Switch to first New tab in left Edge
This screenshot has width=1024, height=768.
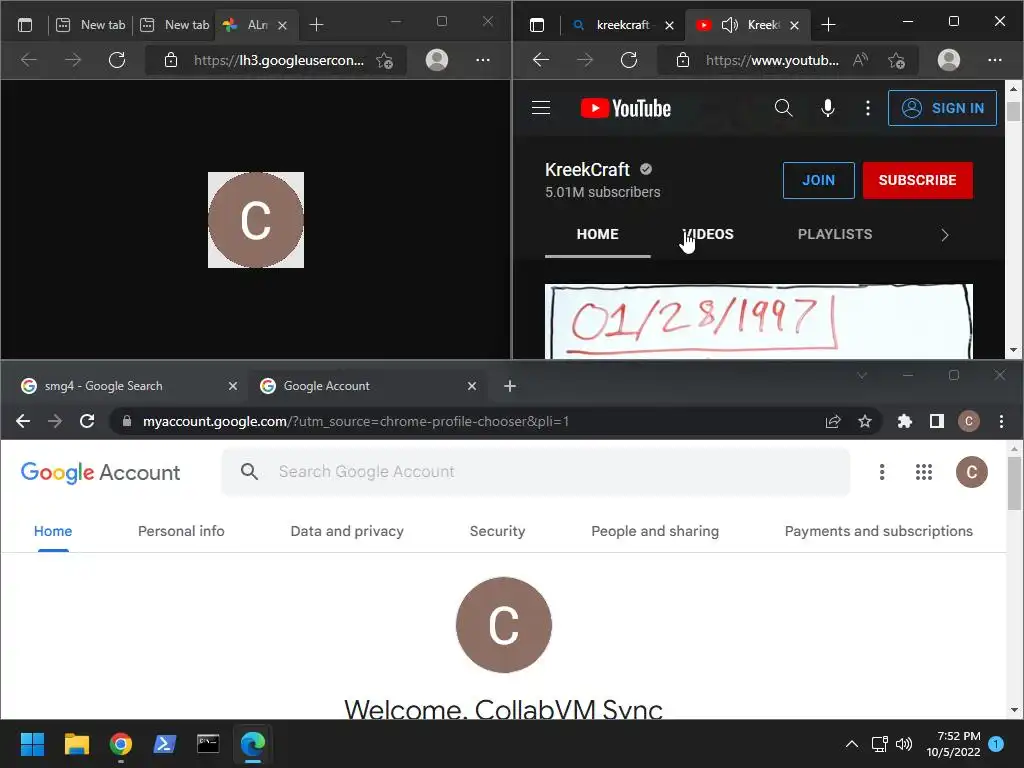pyautogui.click(x=90, y=25)
